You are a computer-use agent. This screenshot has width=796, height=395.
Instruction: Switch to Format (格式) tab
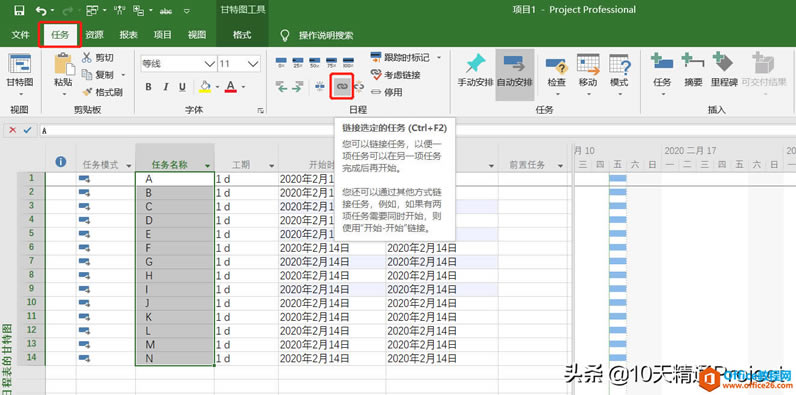pyautogui.click(x=242, y=35)
